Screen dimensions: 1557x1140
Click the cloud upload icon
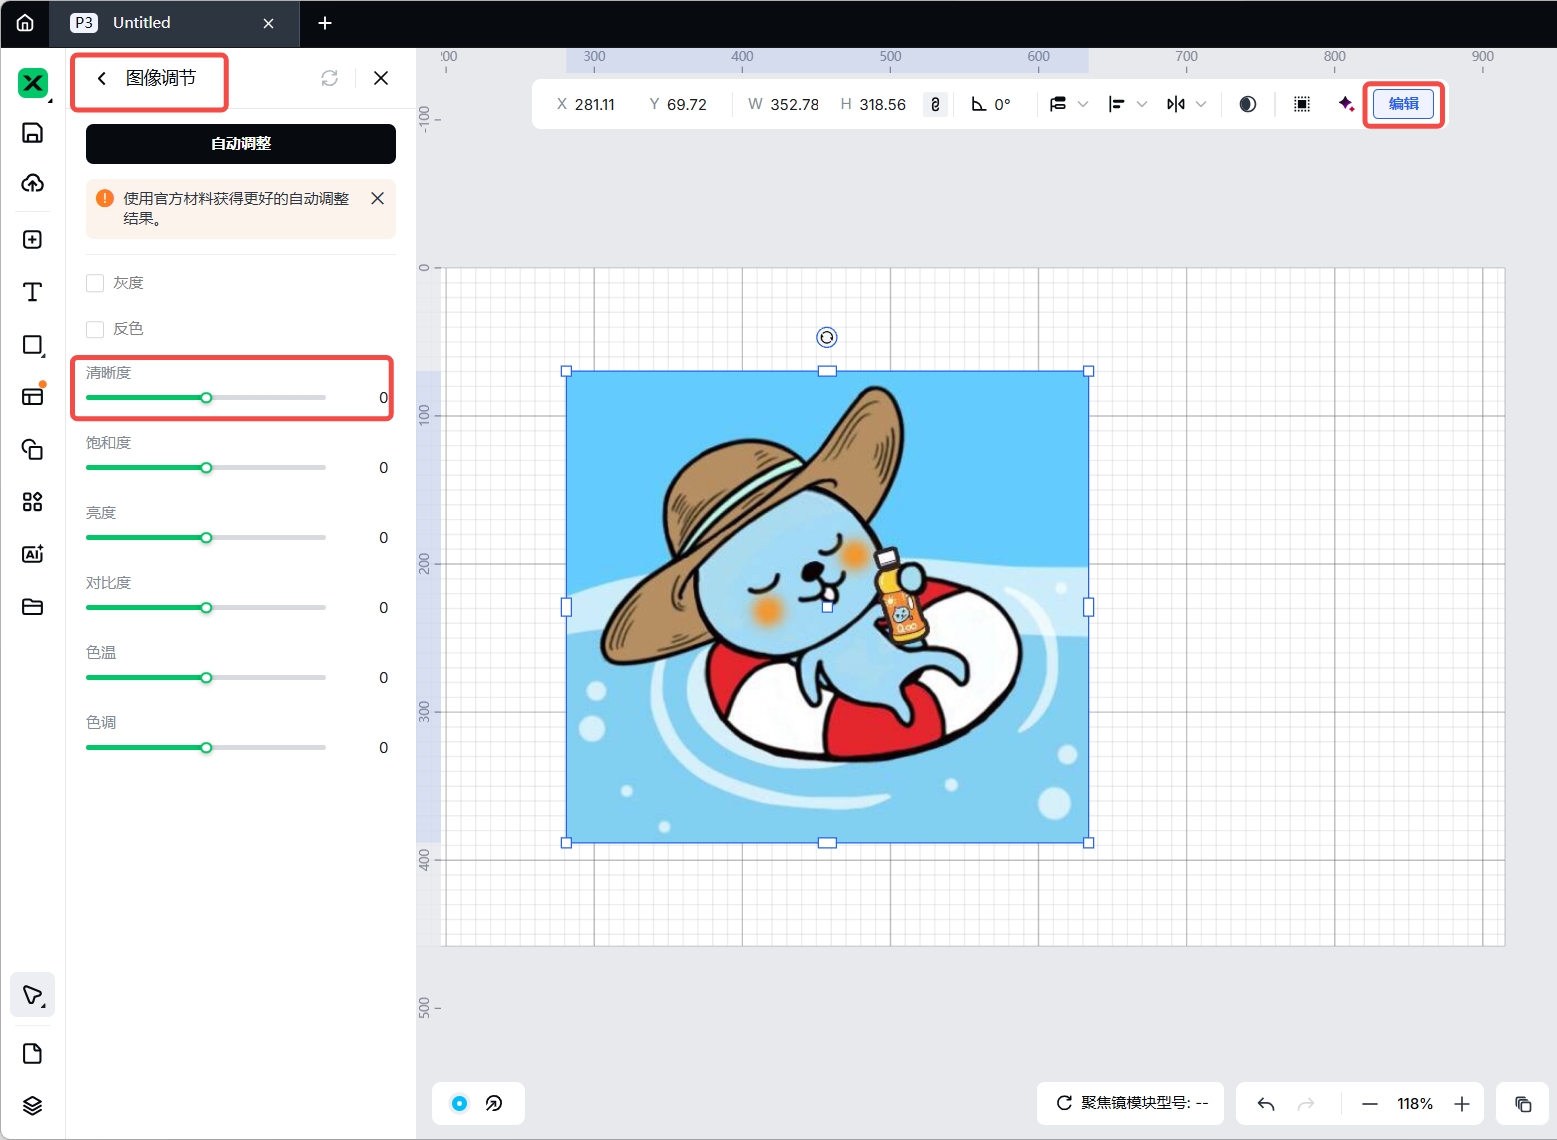32,183
